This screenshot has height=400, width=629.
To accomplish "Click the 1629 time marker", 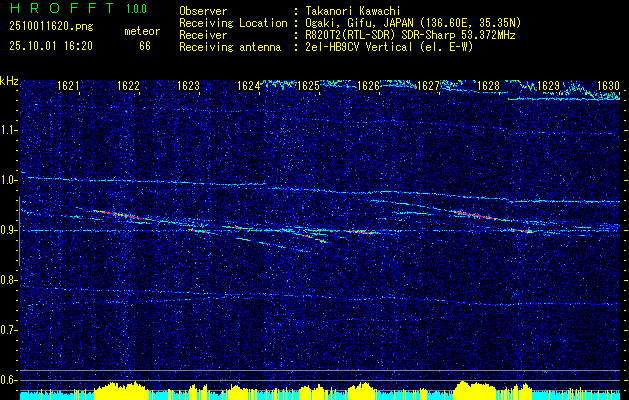I will coord(548,85).
